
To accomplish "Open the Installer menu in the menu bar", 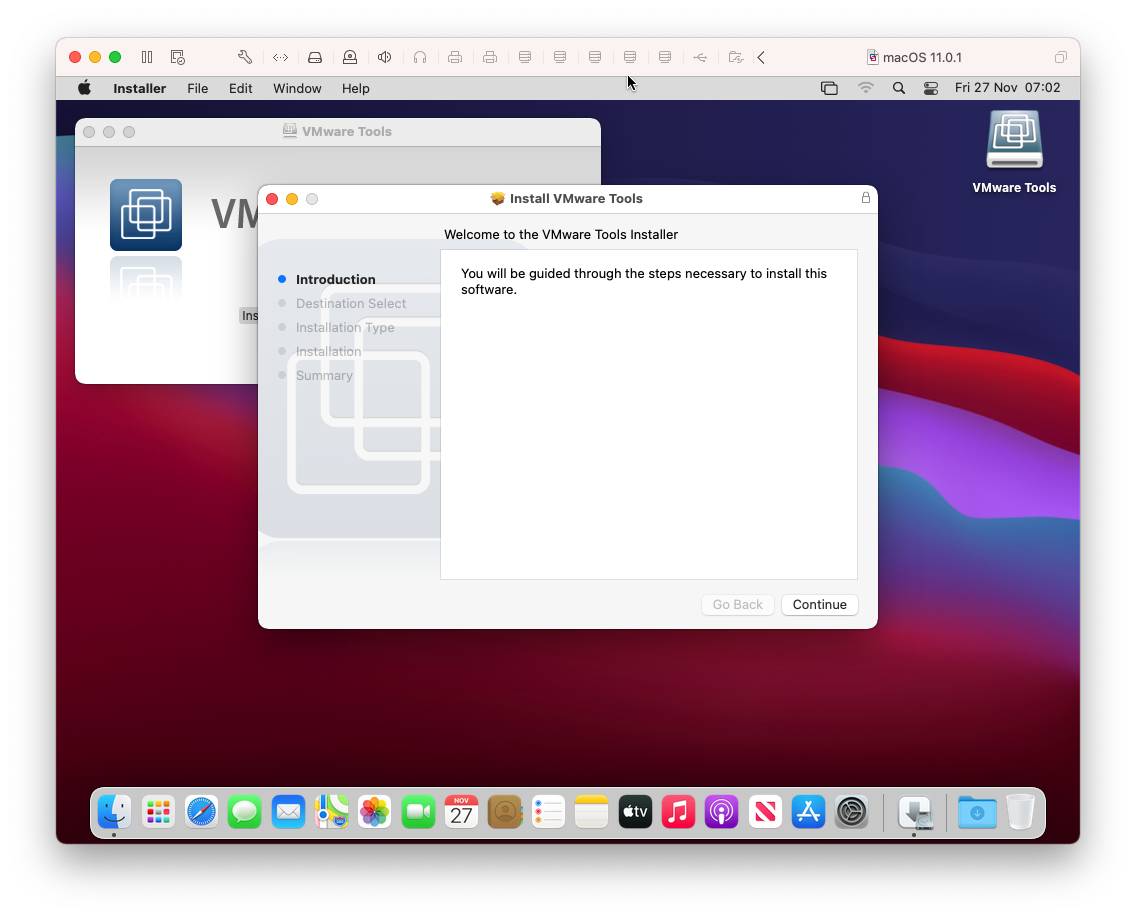I will point(139,88).
